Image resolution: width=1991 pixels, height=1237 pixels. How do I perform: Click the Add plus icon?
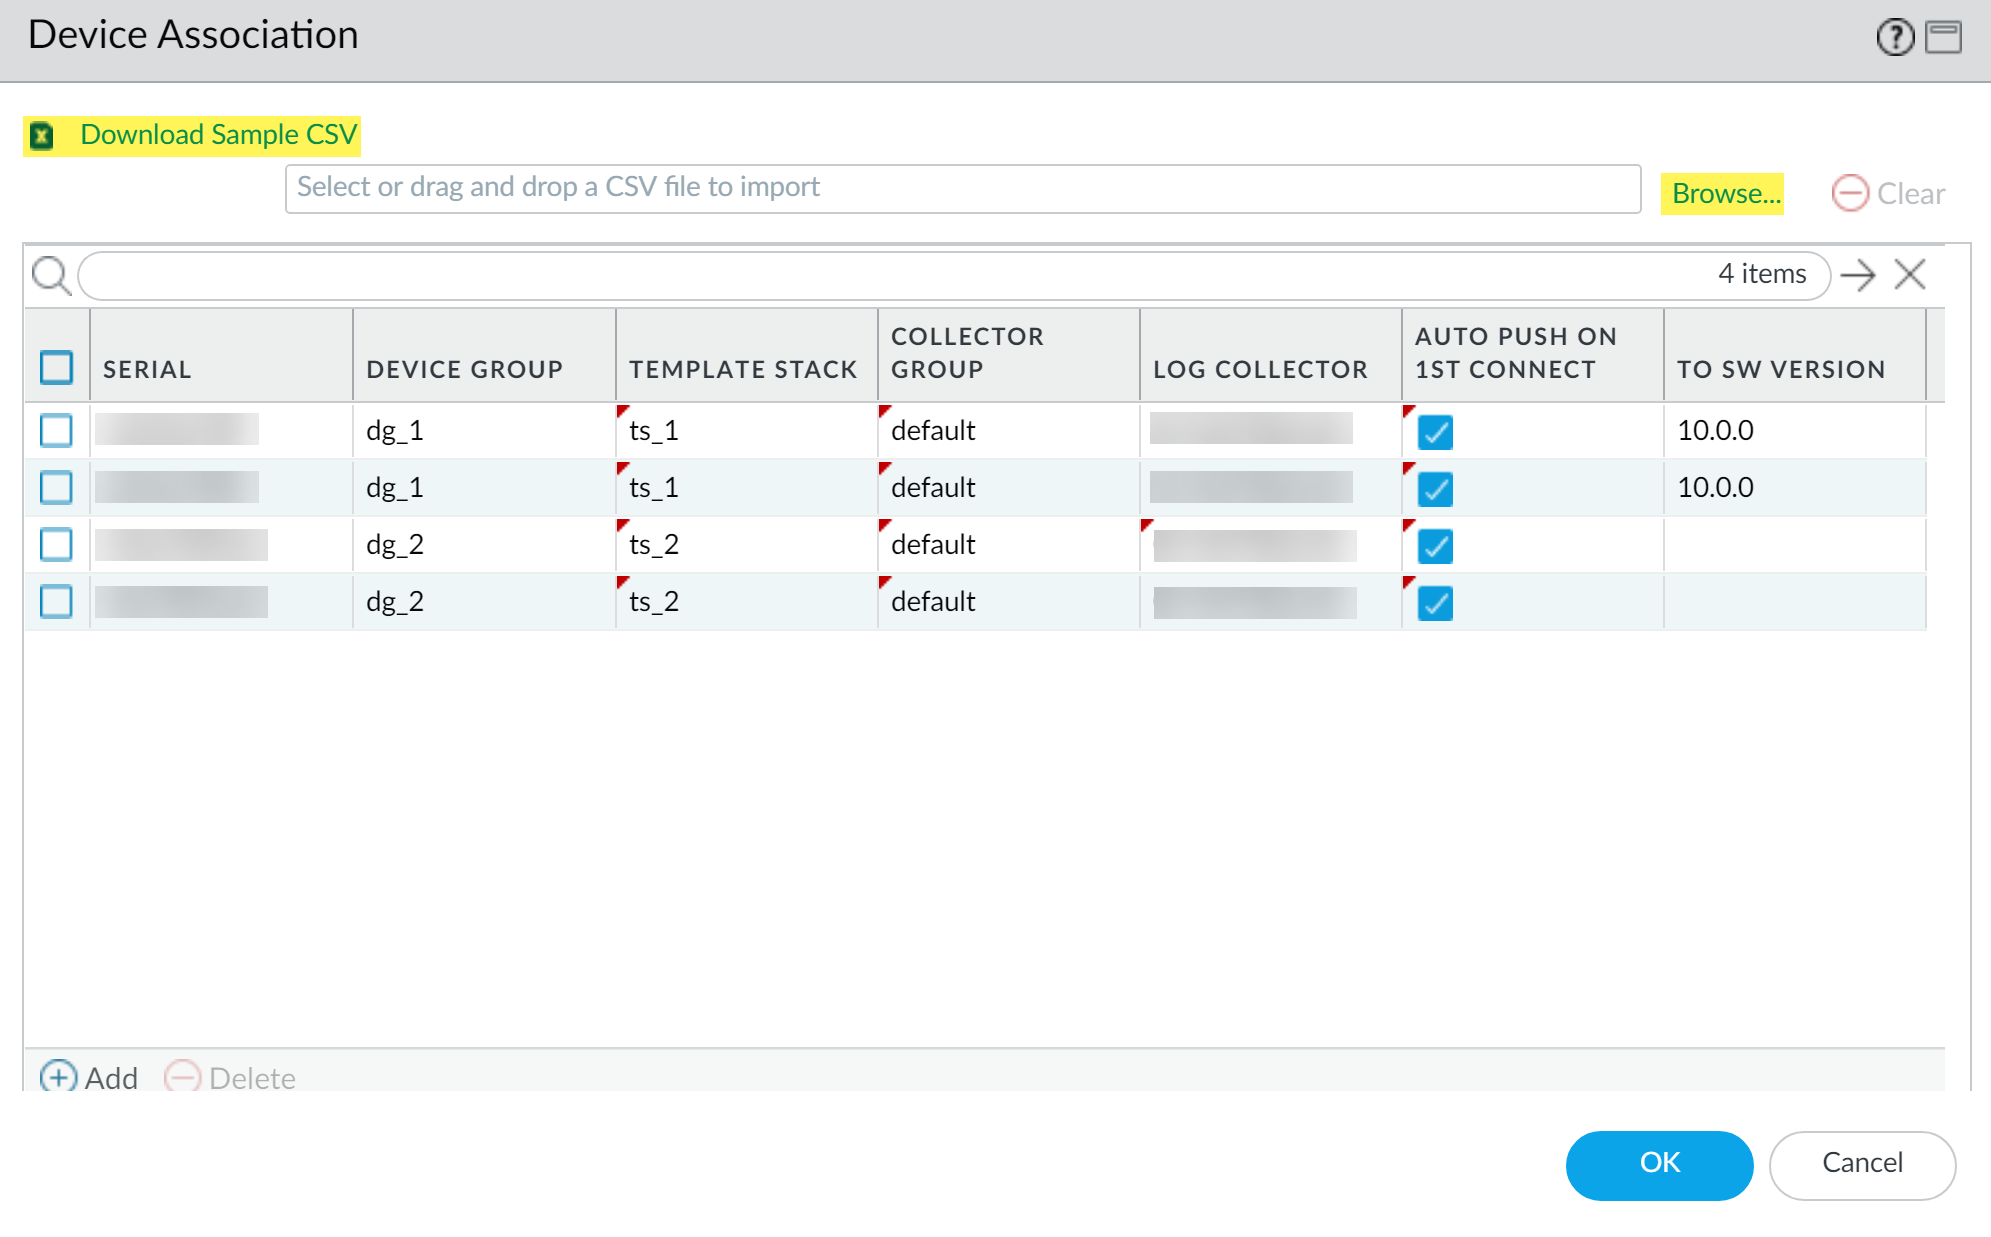[58, 1077]
